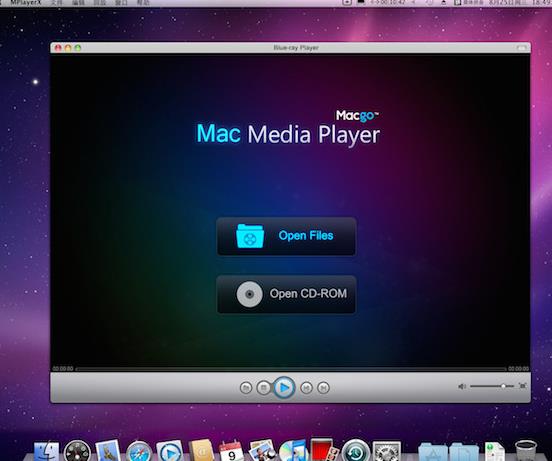The height and width of the screenshot is (461, 552).
Task: Enter full screen with the expand icon
Action: [523, 386]
